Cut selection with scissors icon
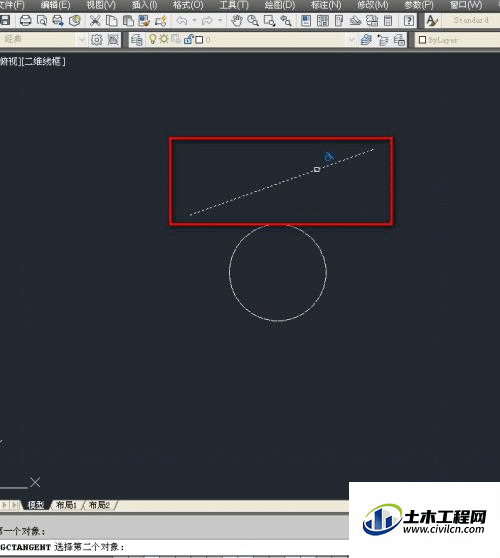500x558 pixels. click(95, 20)
